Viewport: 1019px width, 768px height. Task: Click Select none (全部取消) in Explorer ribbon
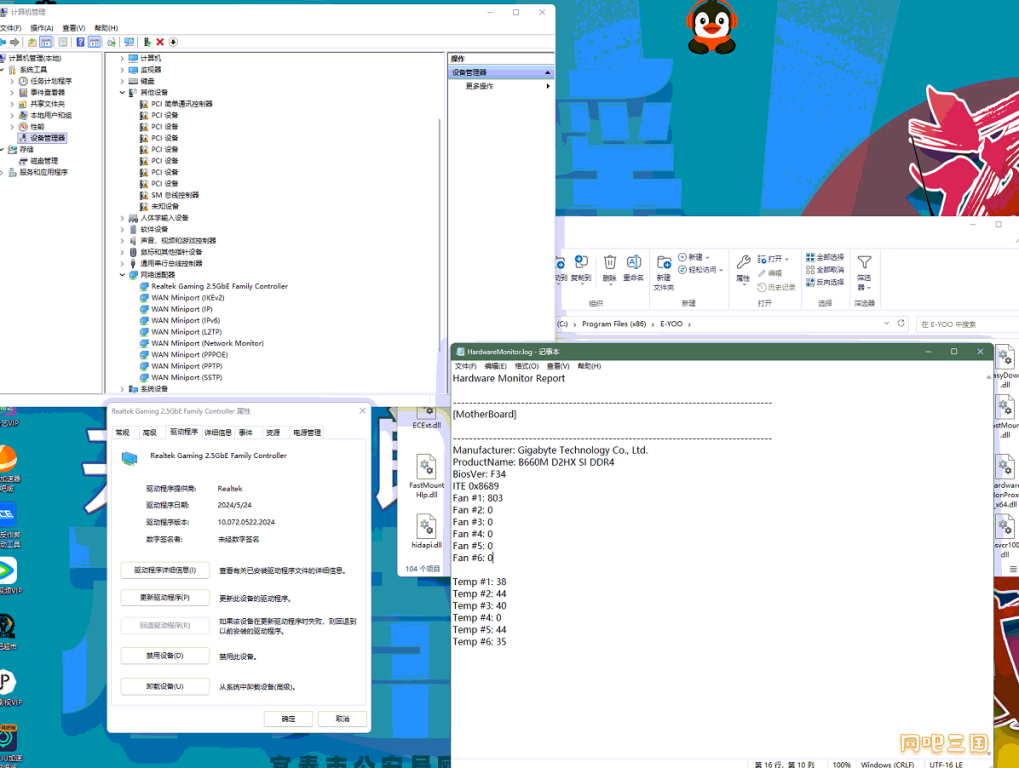825,270
